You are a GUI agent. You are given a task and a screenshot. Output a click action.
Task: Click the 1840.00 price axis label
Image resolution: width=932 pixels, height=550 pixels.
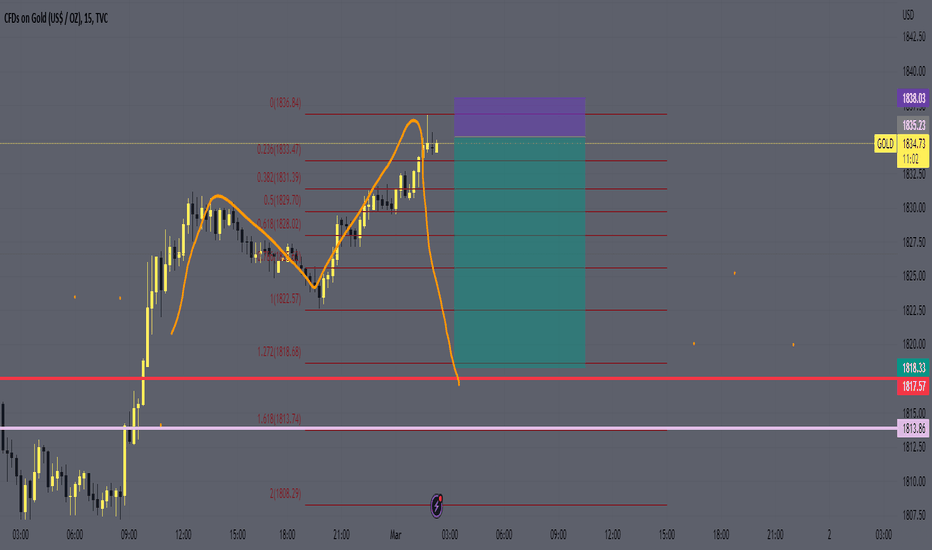coord(914,71)
